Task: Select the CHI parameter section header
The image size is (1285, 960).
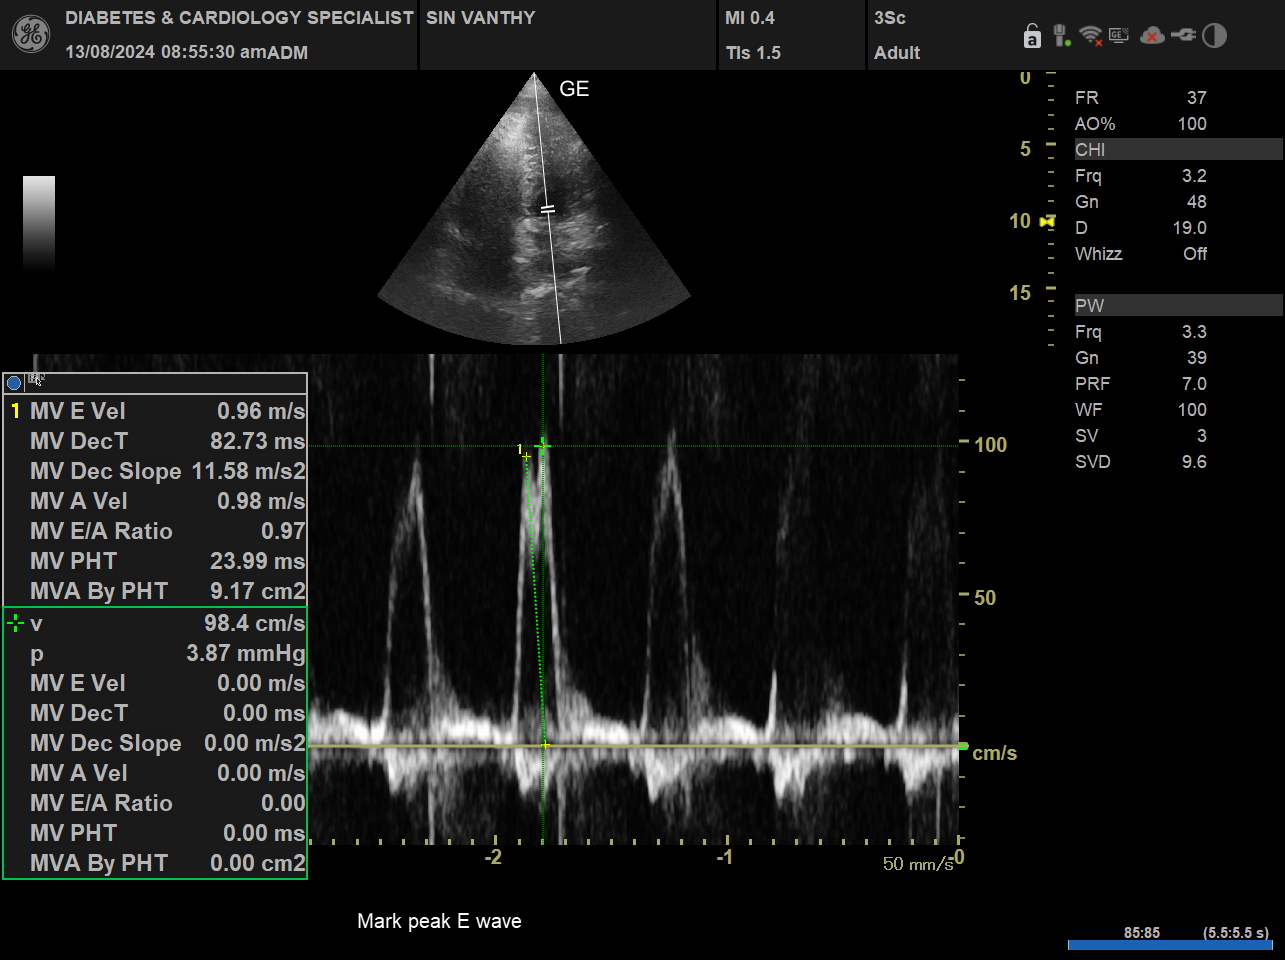Action: click(1177, 150)
